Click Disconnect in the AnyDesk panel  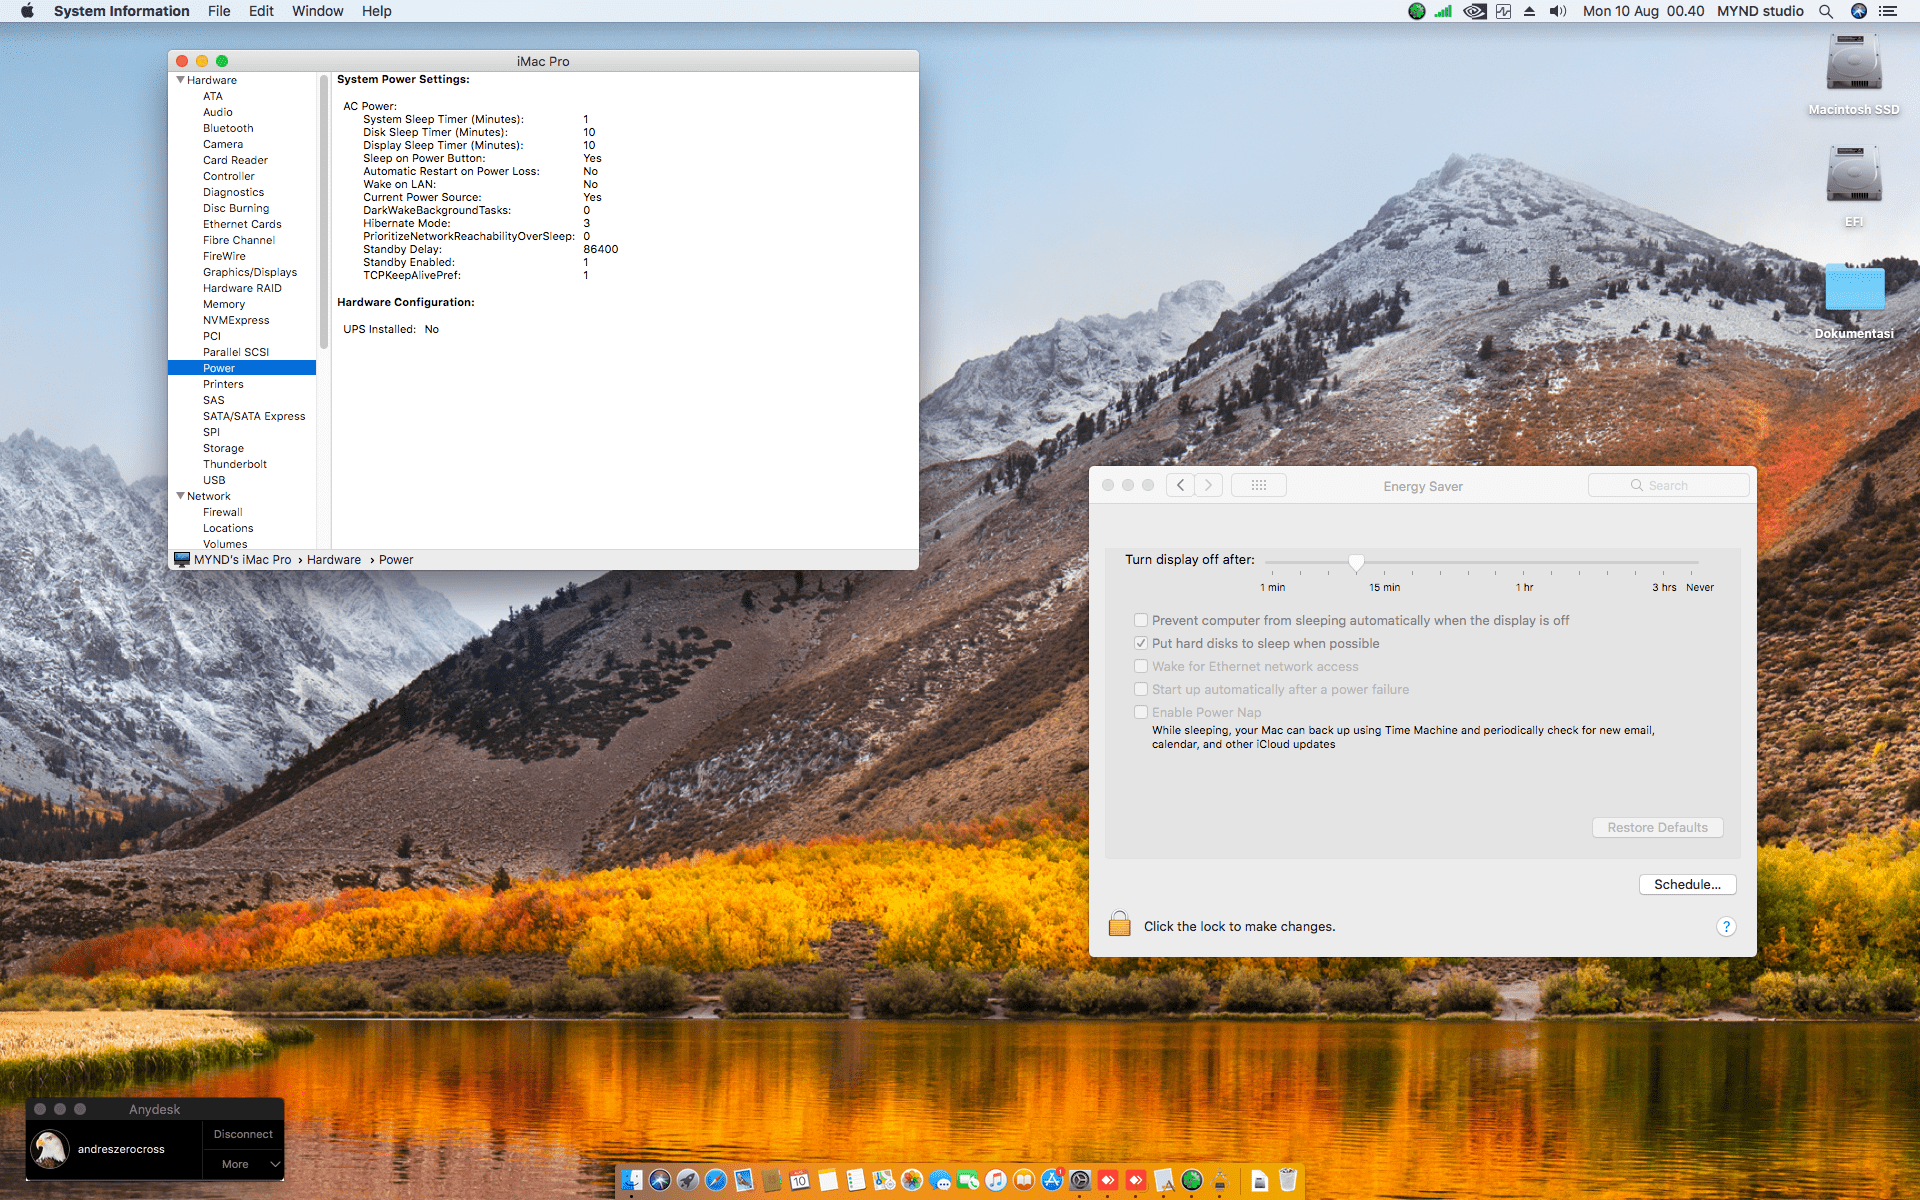(x=243, y=1134)
